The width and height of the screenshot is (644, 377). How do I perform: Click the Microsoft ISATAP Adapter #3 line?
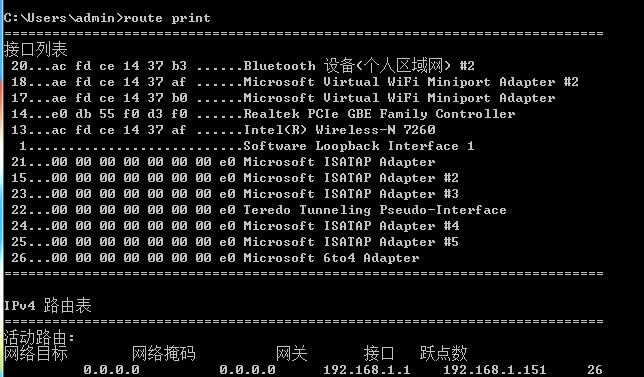coord(235,194)
